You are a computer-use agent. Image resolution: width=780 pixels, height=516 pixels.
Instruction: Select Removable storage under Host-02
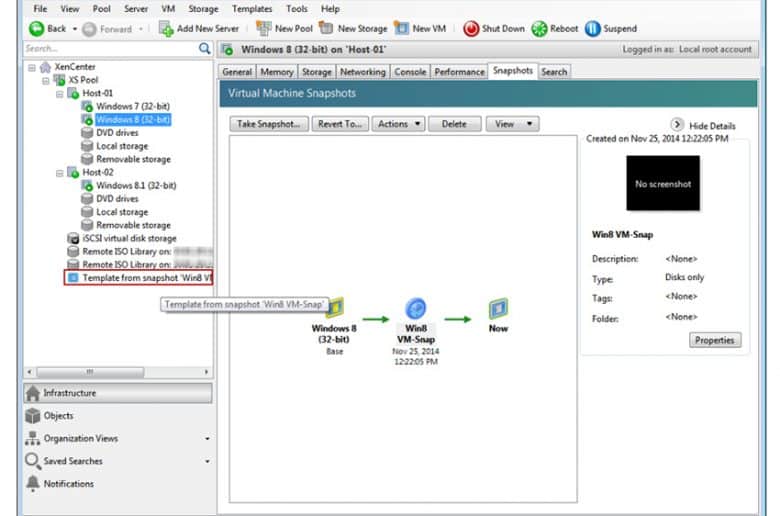pos(133,225)
